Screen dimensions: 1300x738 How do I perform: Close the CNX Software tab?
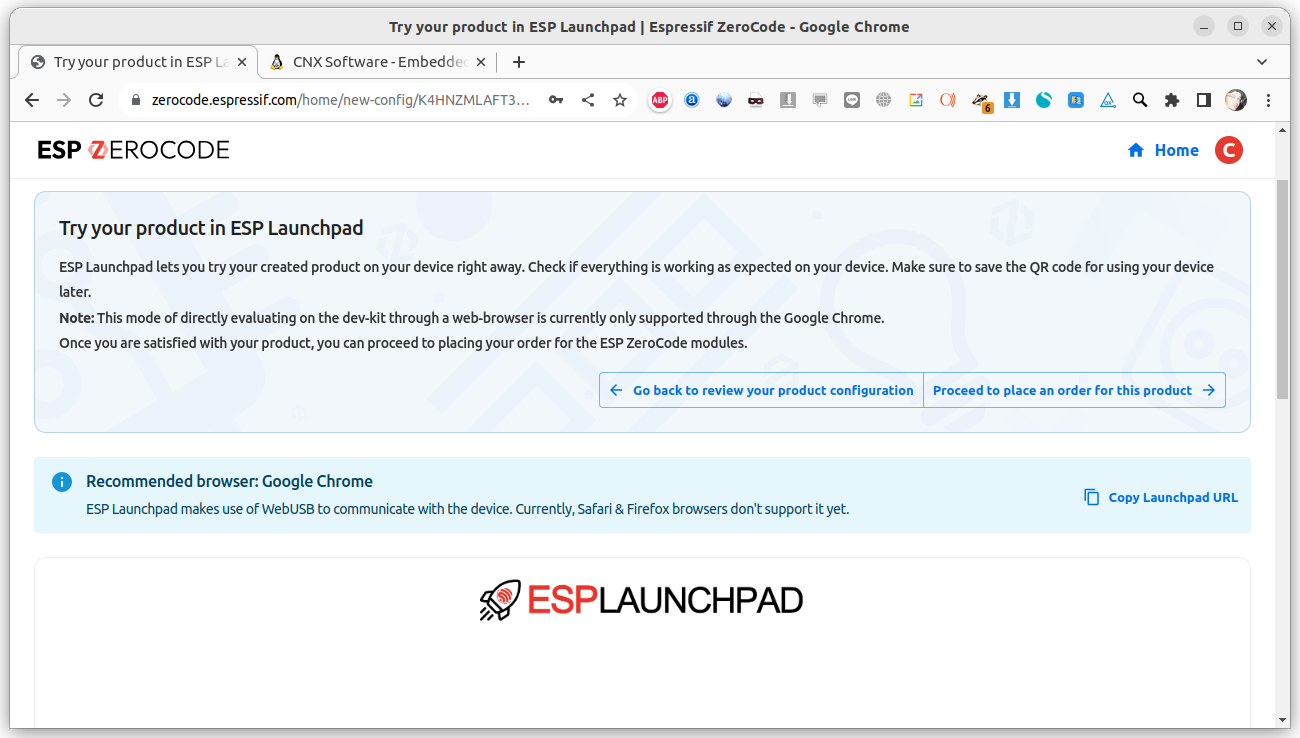(480, 62)
